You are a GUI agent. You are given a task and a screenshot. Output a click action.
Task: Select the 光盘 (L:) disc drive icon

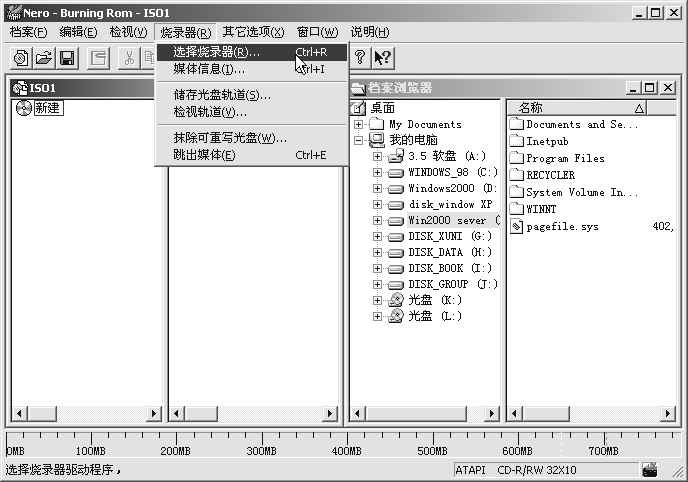coord(396,316)
